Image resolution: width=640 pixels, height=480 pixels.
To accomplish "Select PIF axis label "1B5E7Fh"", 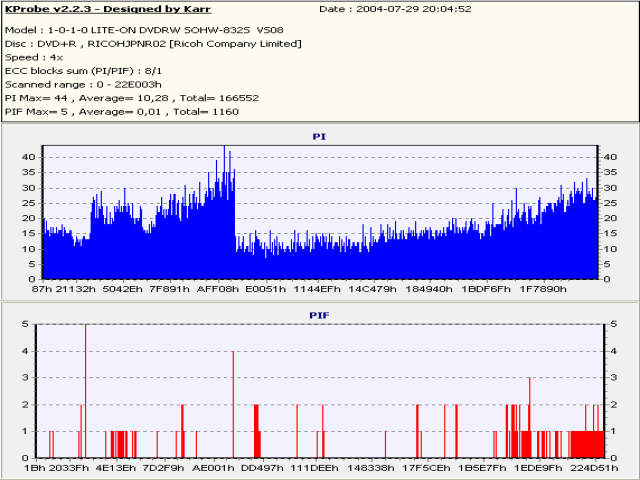I will [x=482, y=468].
